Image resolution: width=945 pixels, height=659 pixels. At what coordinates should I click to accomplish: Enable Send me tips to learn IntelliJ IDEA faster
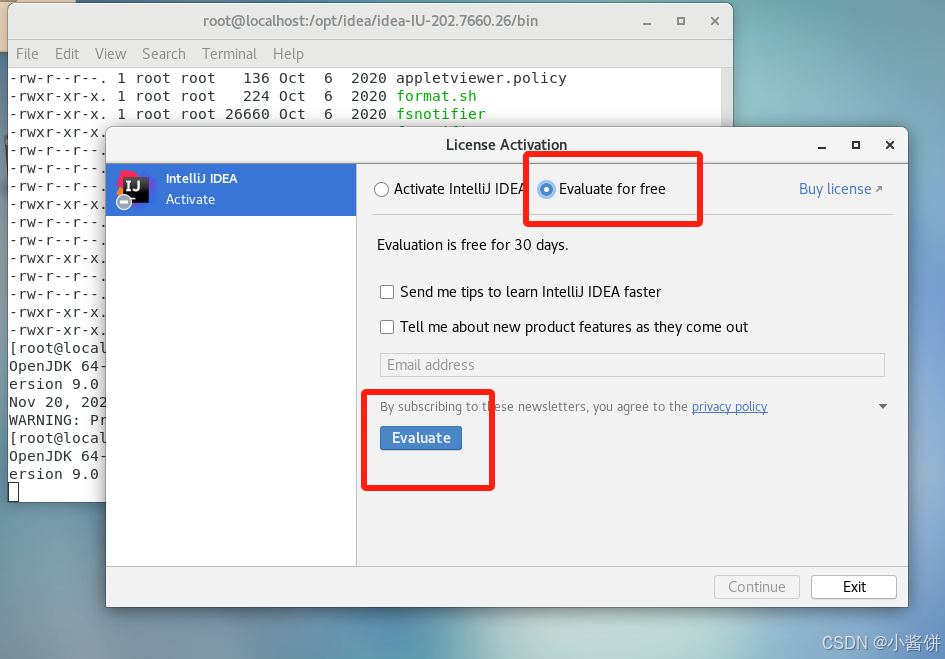pos(387,292)
